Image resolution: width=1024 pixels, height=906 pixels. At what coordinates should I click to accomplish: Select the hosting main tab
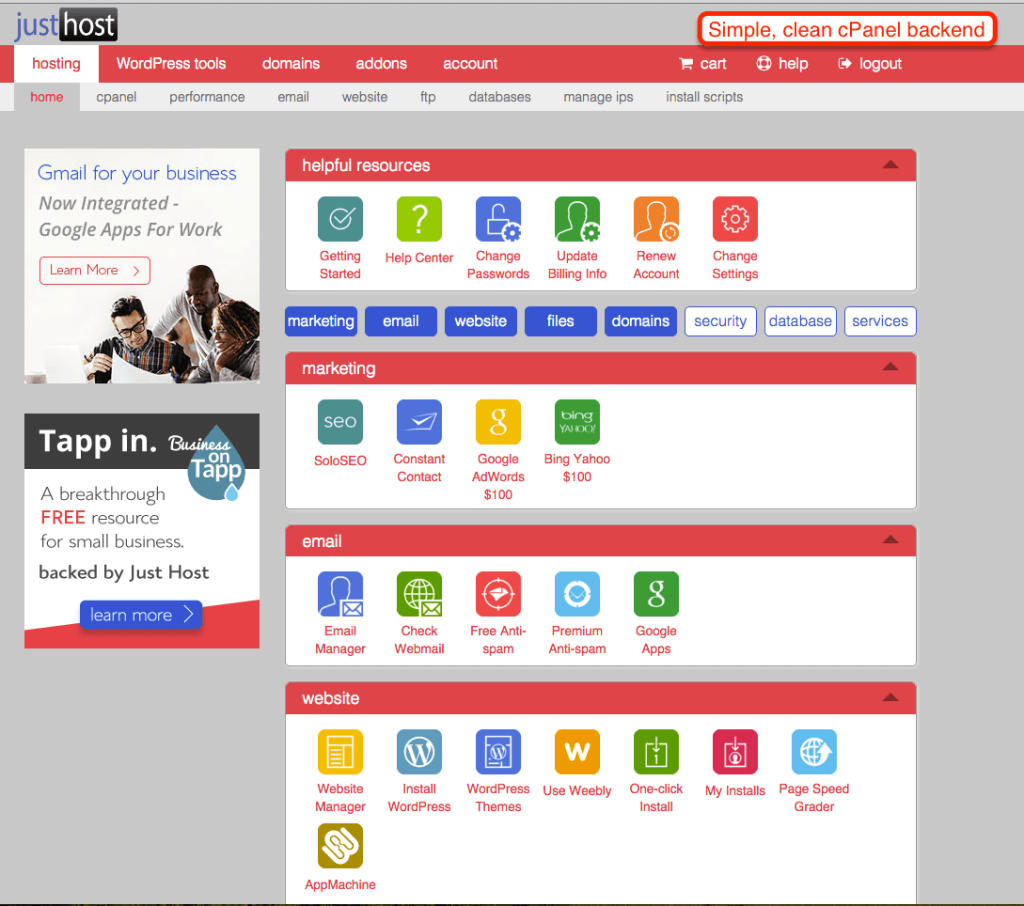click(x=56, y=64)
